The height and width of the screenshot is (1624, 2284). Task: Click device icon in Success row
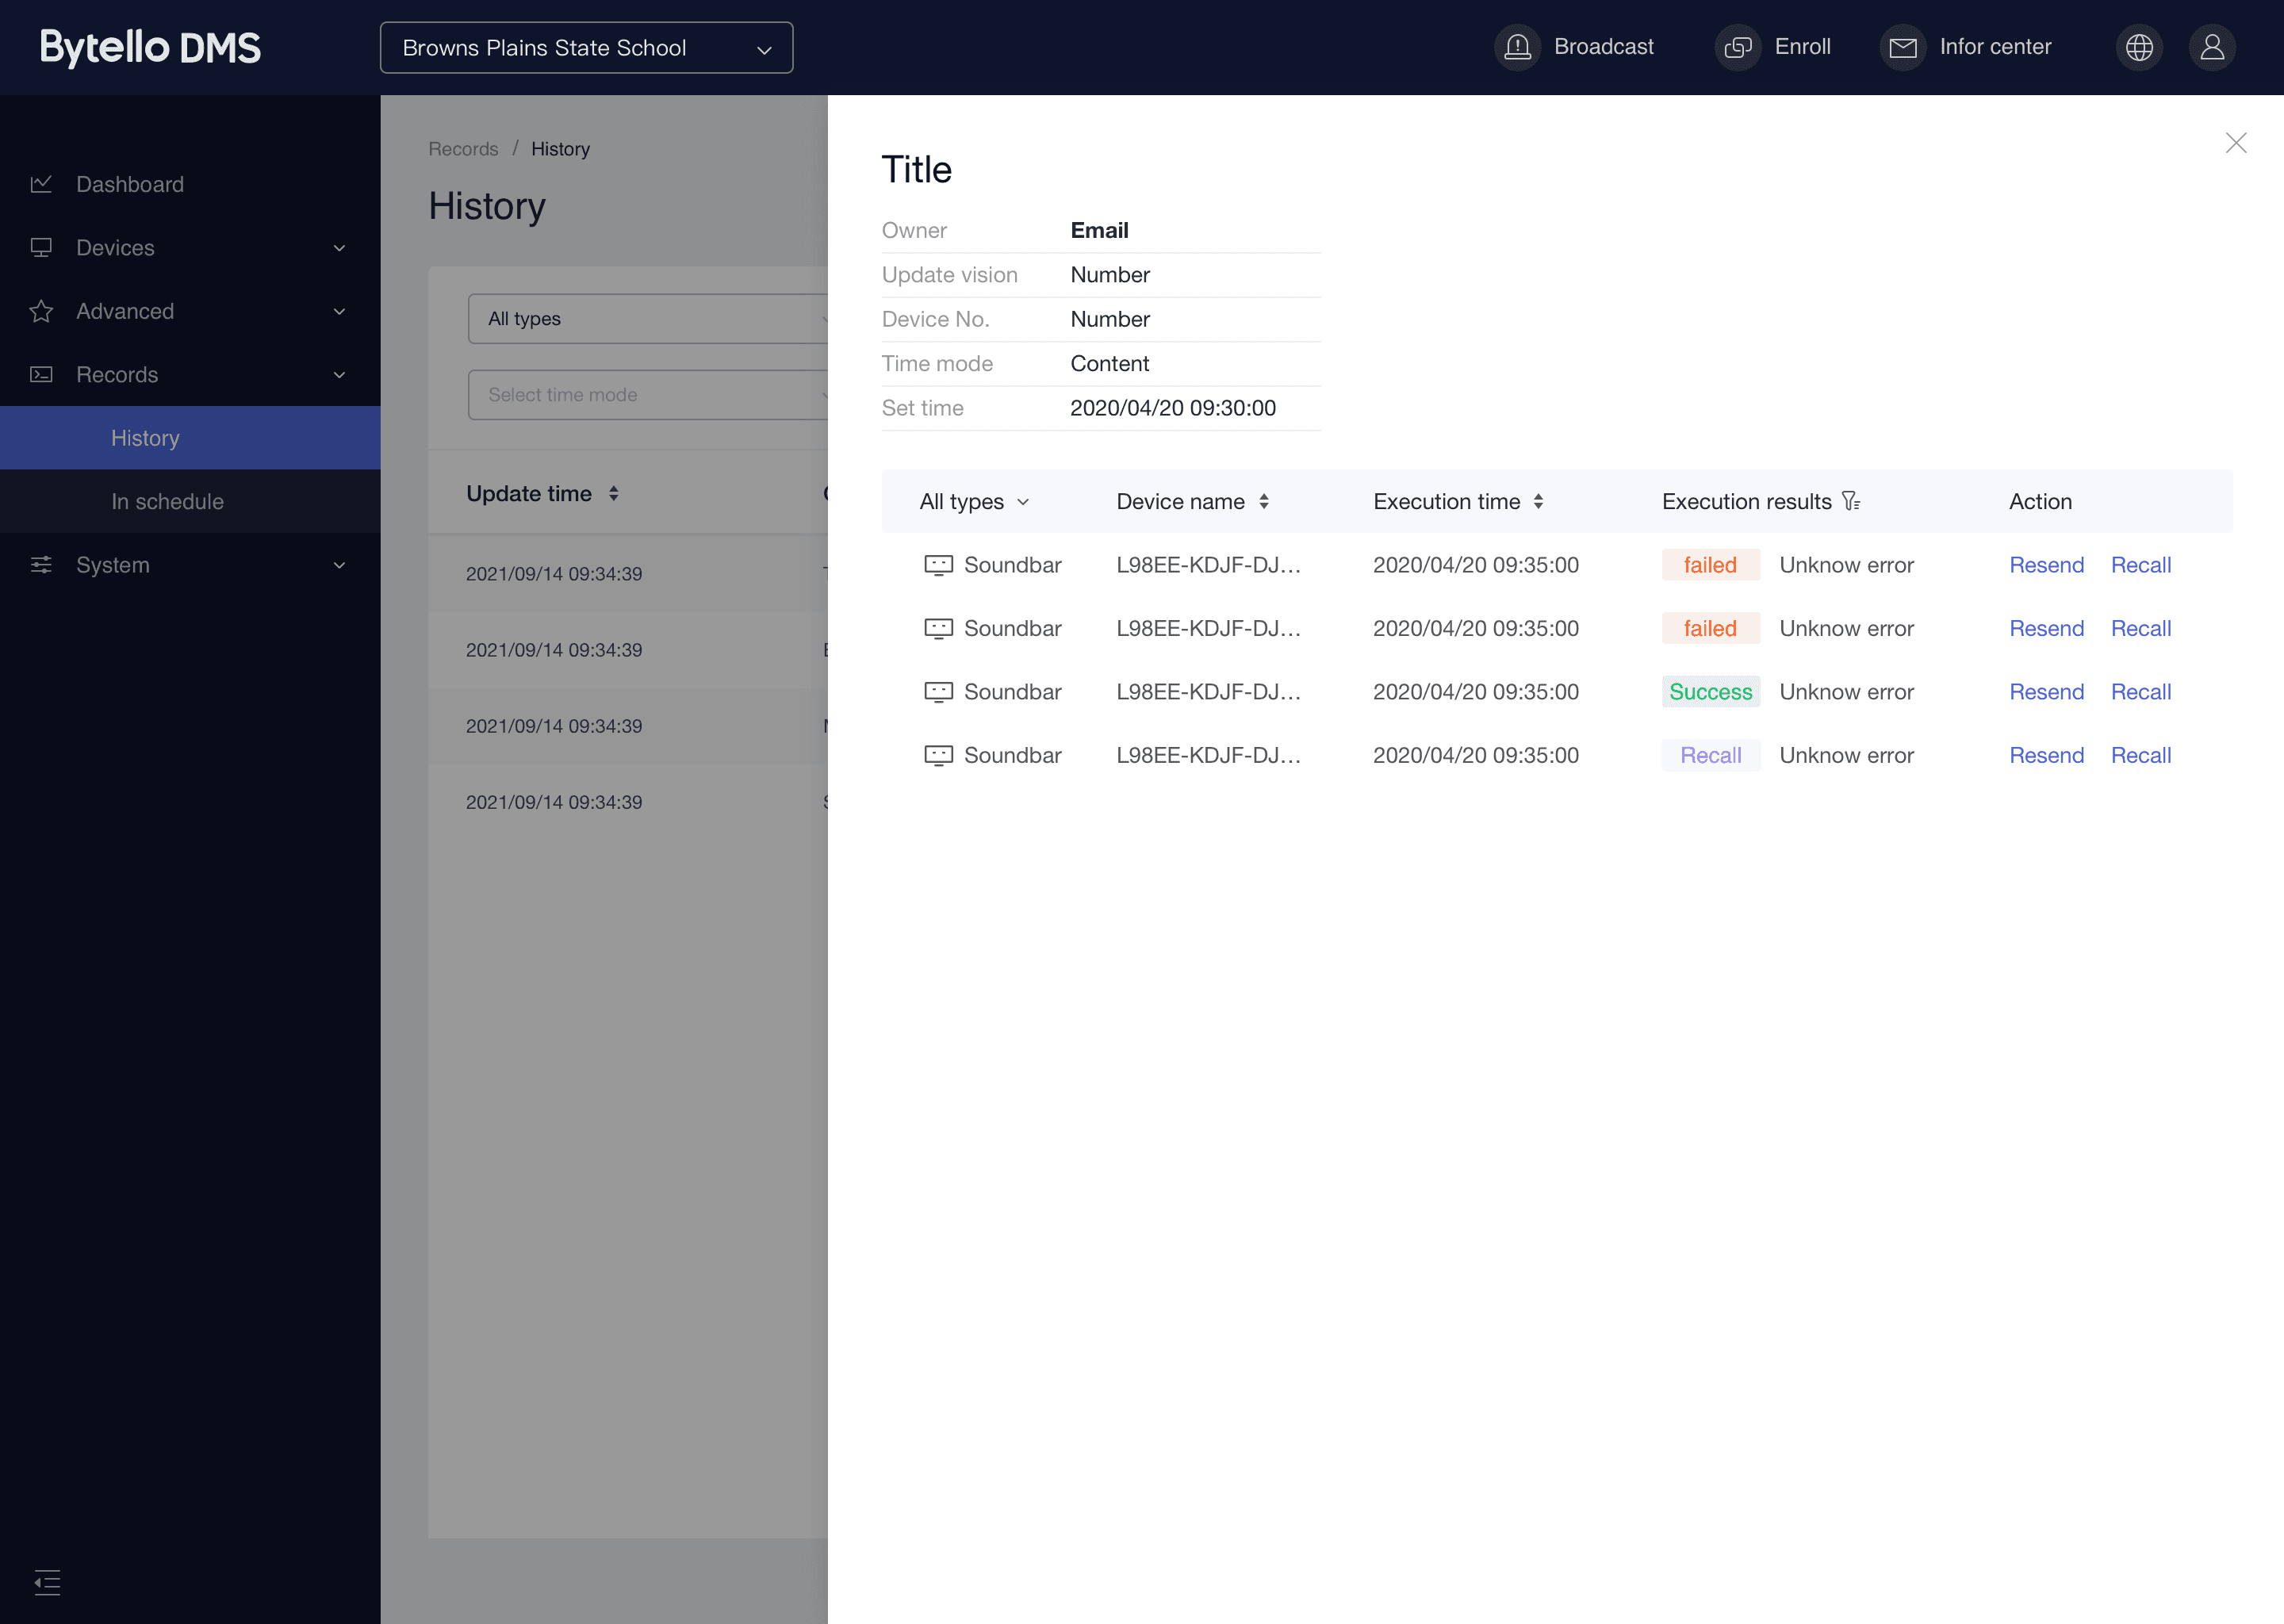pos(938,692)
